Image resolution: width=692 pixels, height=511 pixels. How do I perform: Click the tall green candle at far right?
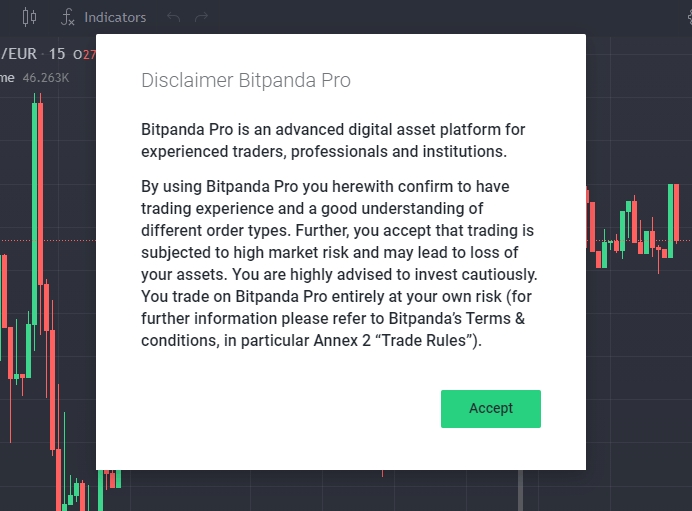(670, 221)
